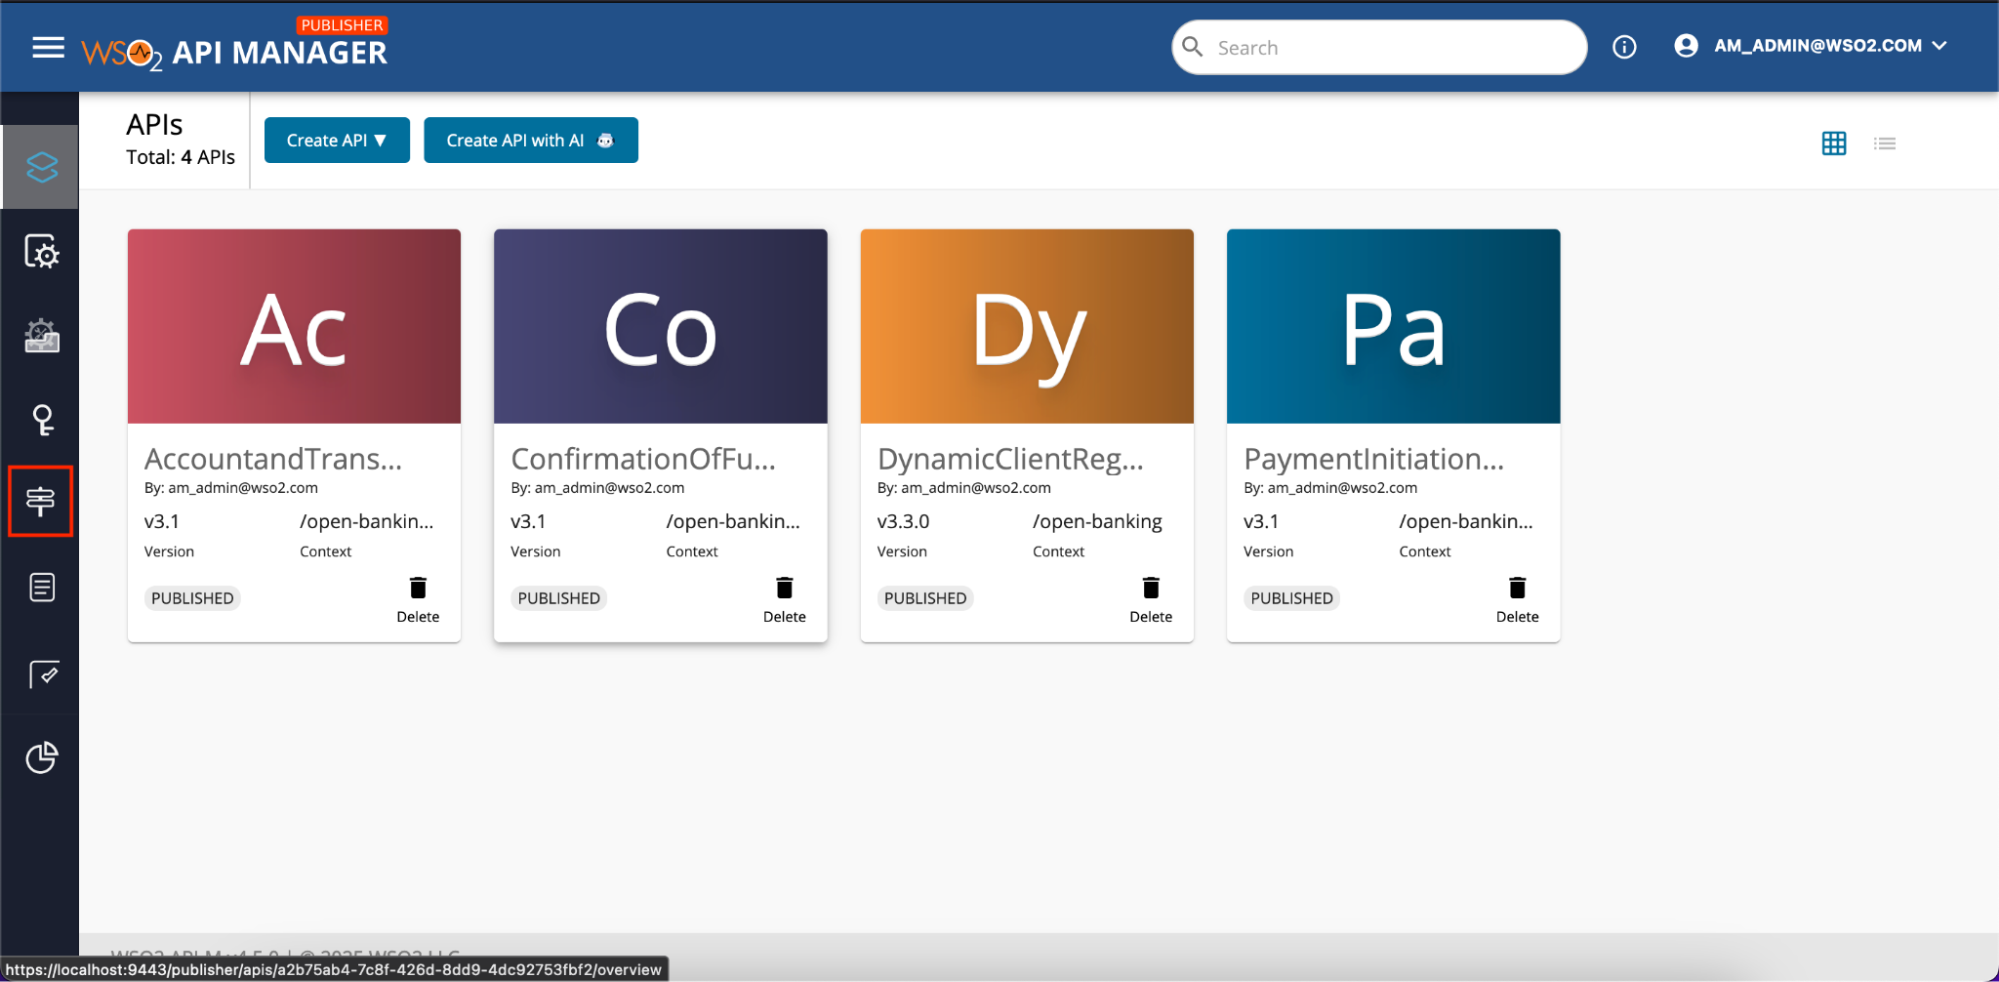
Task: Delete the DynamicClientReg API
Action: click(x=1151, y=600)
